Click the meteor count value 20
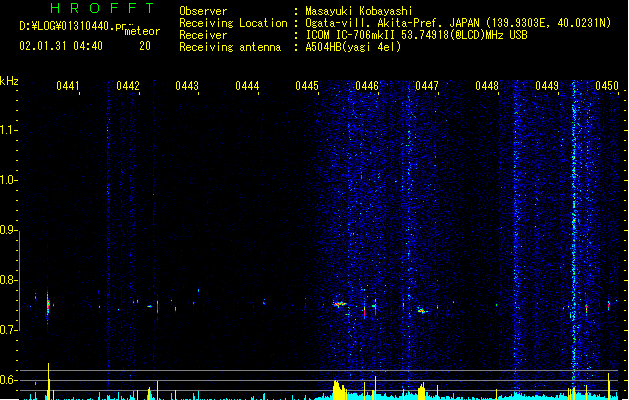Image resolution: width=629 pixels, height=400 pixels. coord(145,46)
